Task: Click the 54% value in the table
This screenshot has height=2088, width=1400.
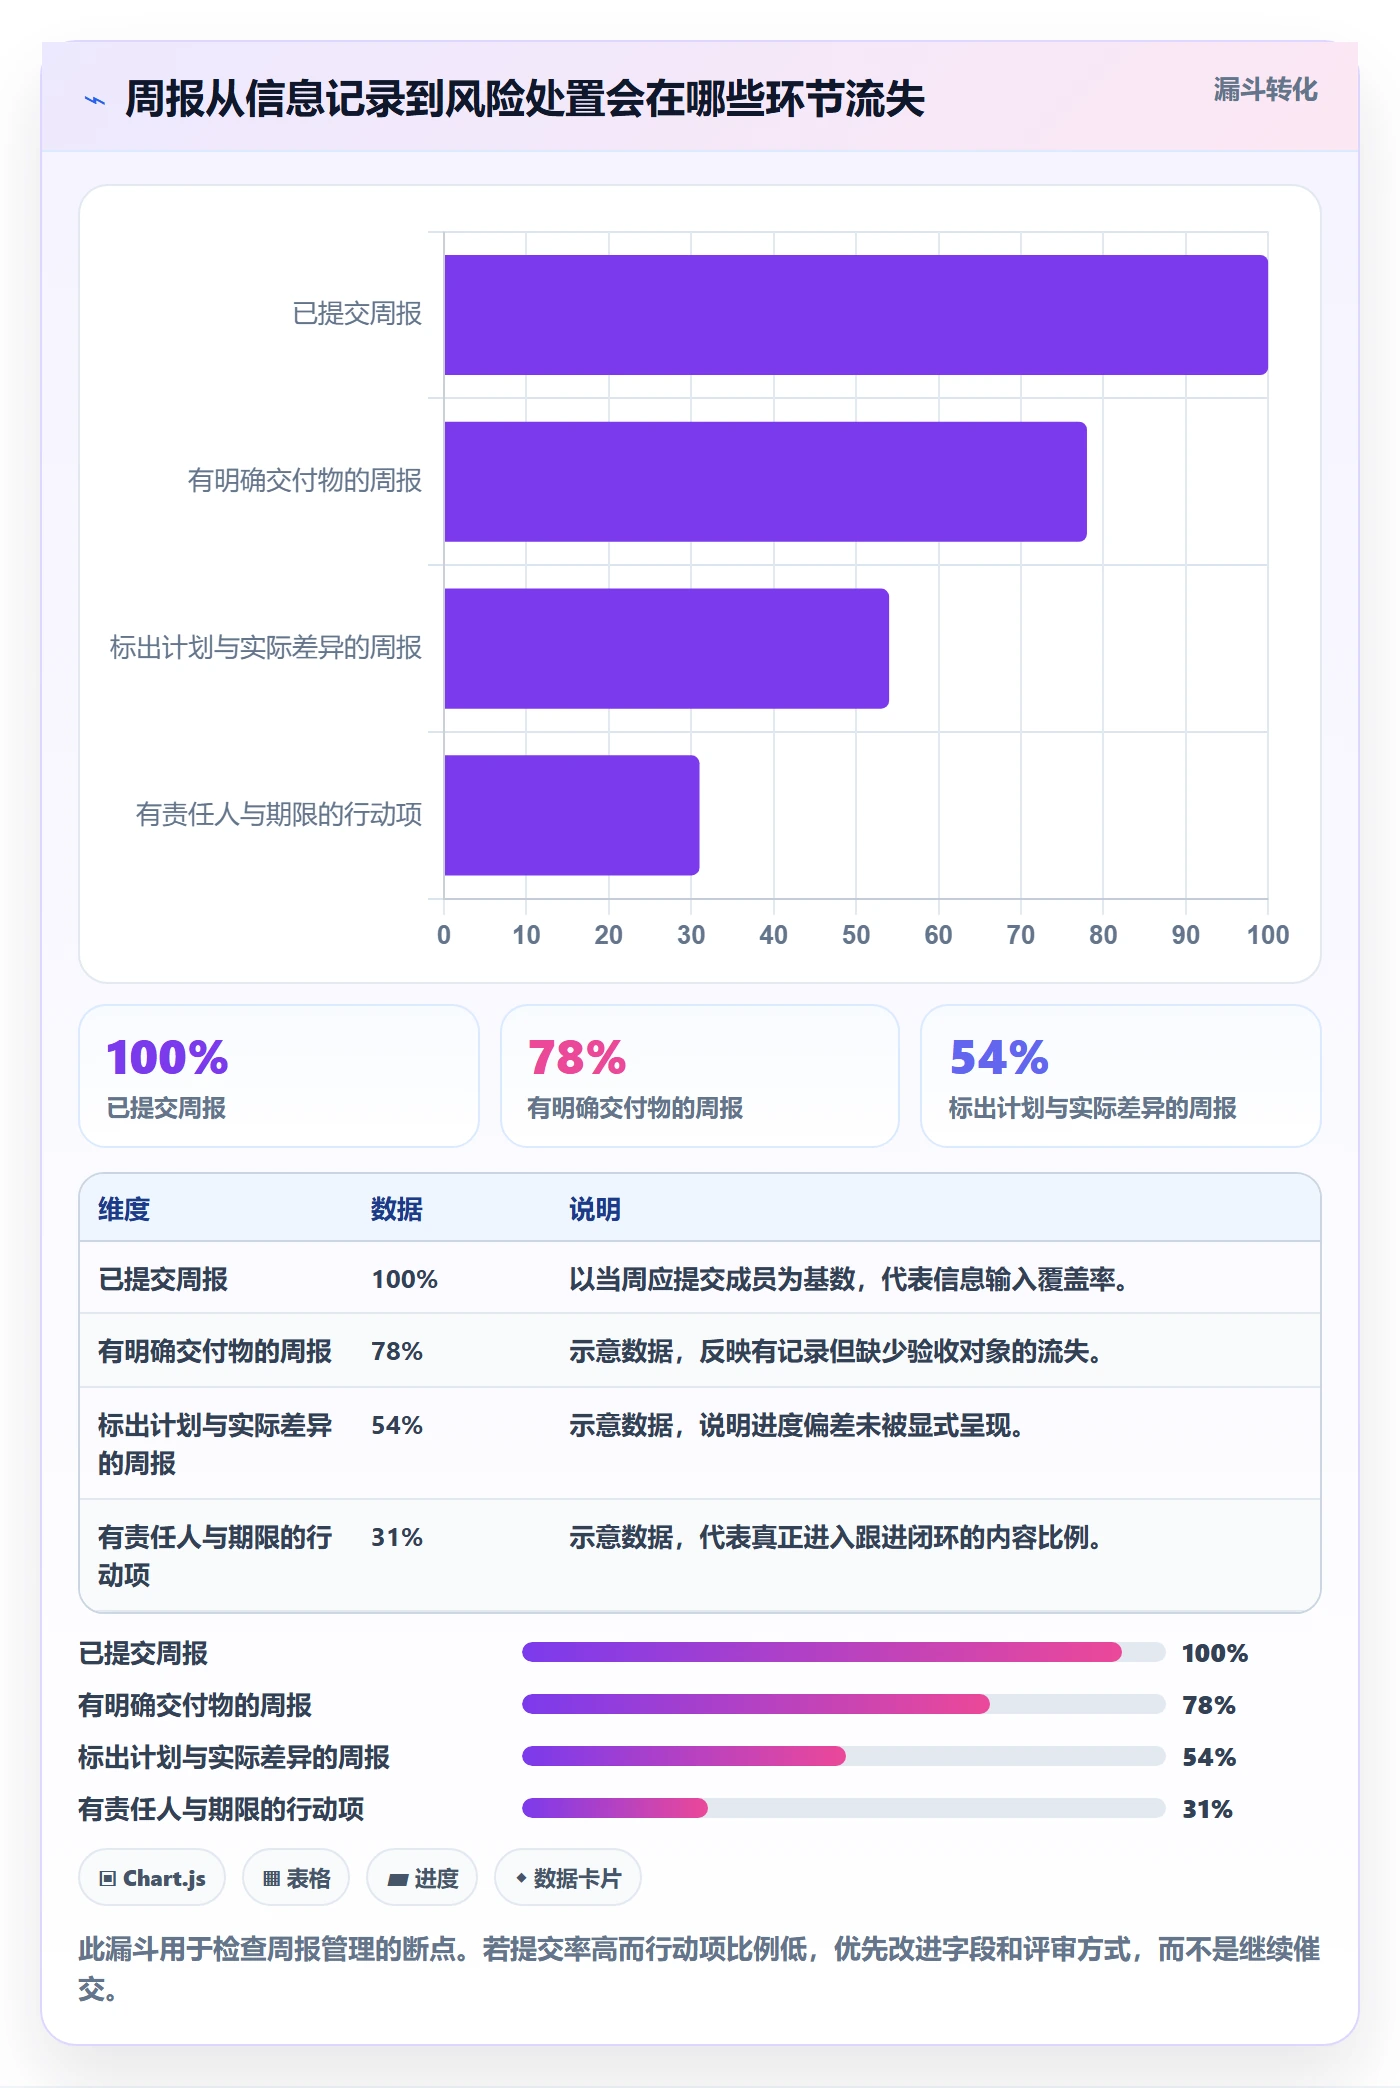Action: (x=397, y=1425)
